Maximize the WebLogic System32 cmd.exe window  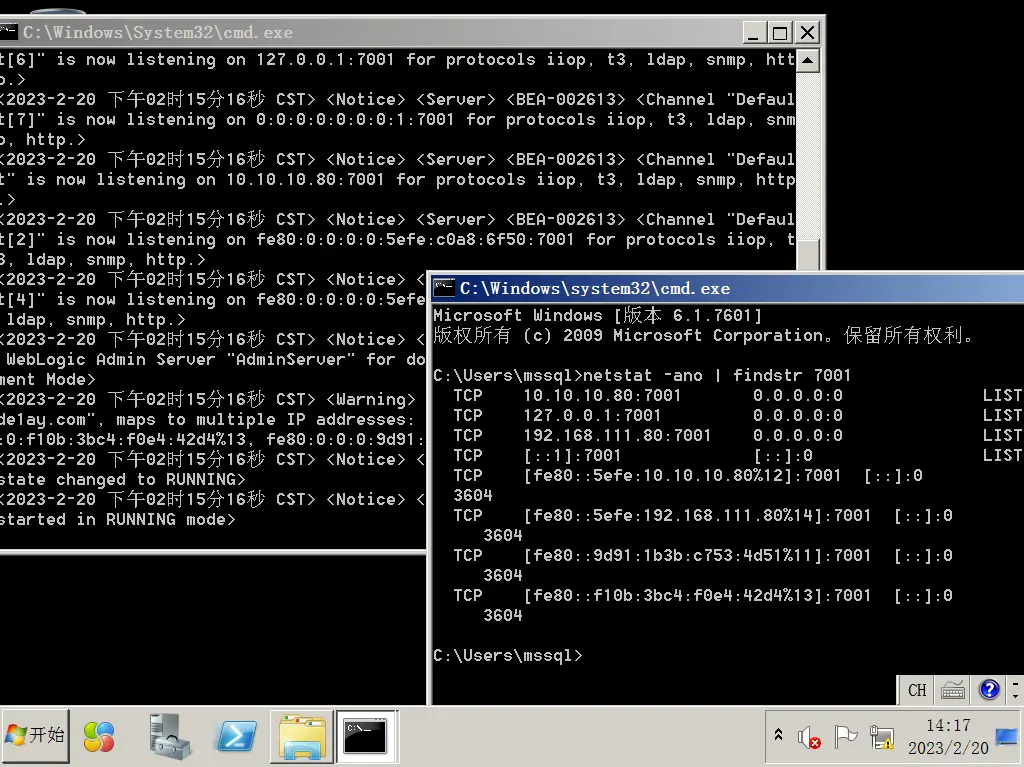(x=780, y=32)
